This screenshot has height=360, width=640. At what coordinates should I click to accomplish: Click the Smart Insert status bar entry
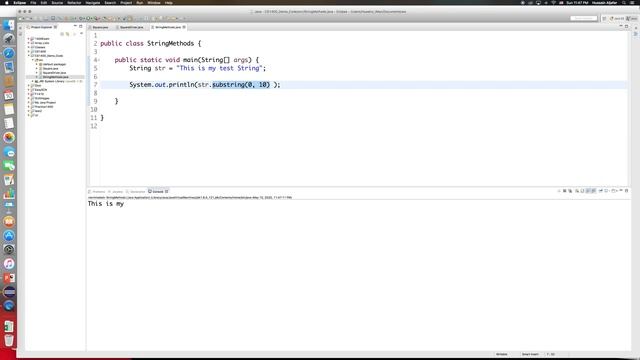[530, 354]
